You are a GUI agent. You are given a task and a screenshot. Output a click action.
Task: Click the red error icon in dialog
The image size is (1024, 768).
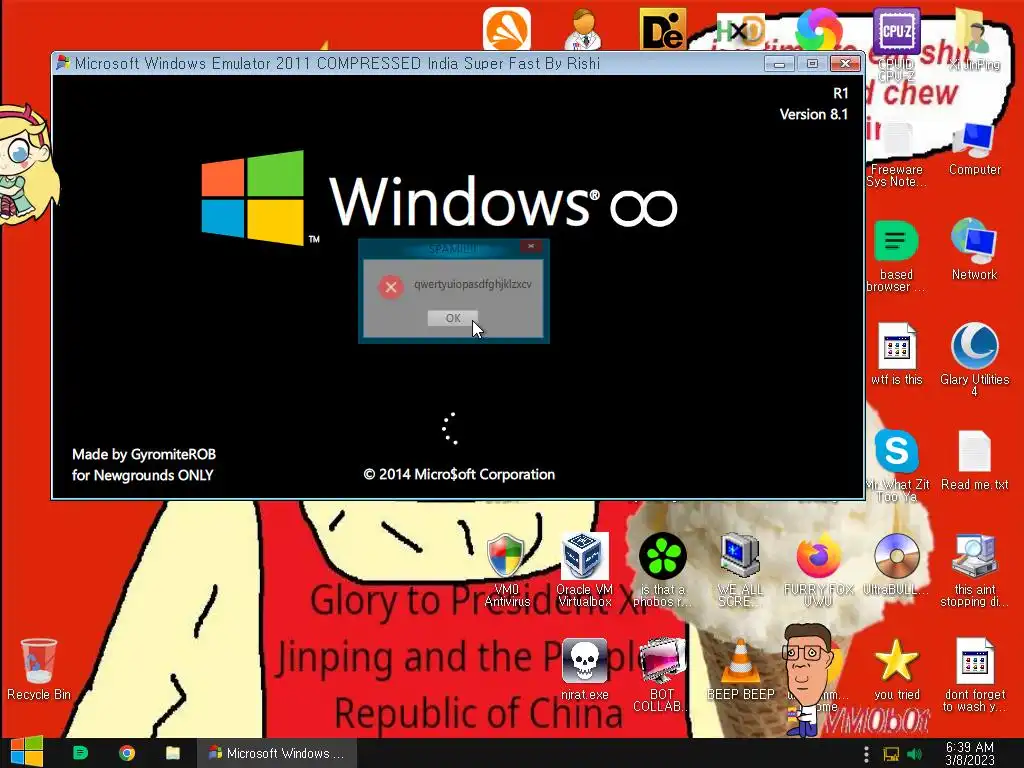tap(391, 287)
